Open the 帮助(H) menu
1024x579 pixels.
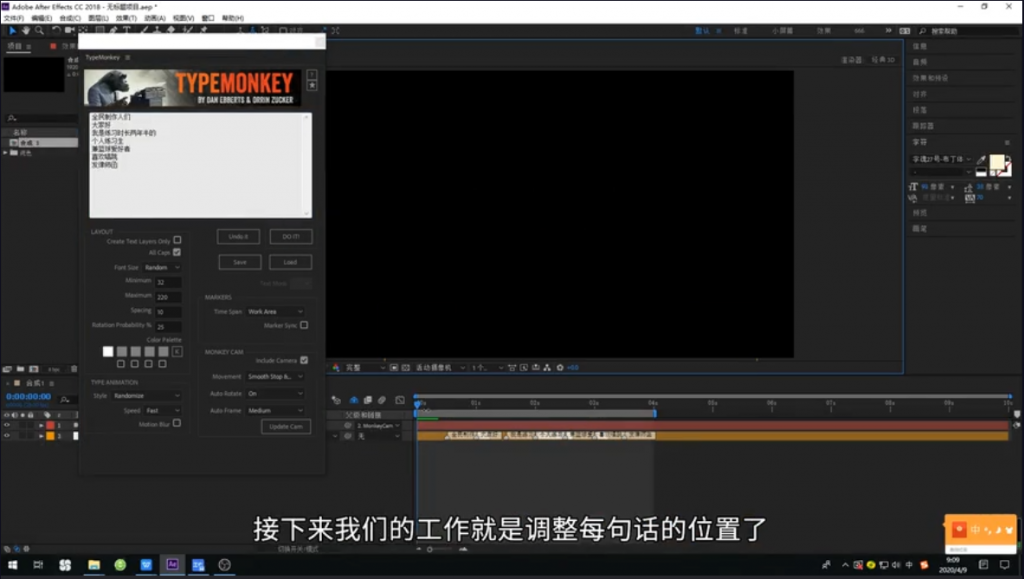tap(232, 18)
